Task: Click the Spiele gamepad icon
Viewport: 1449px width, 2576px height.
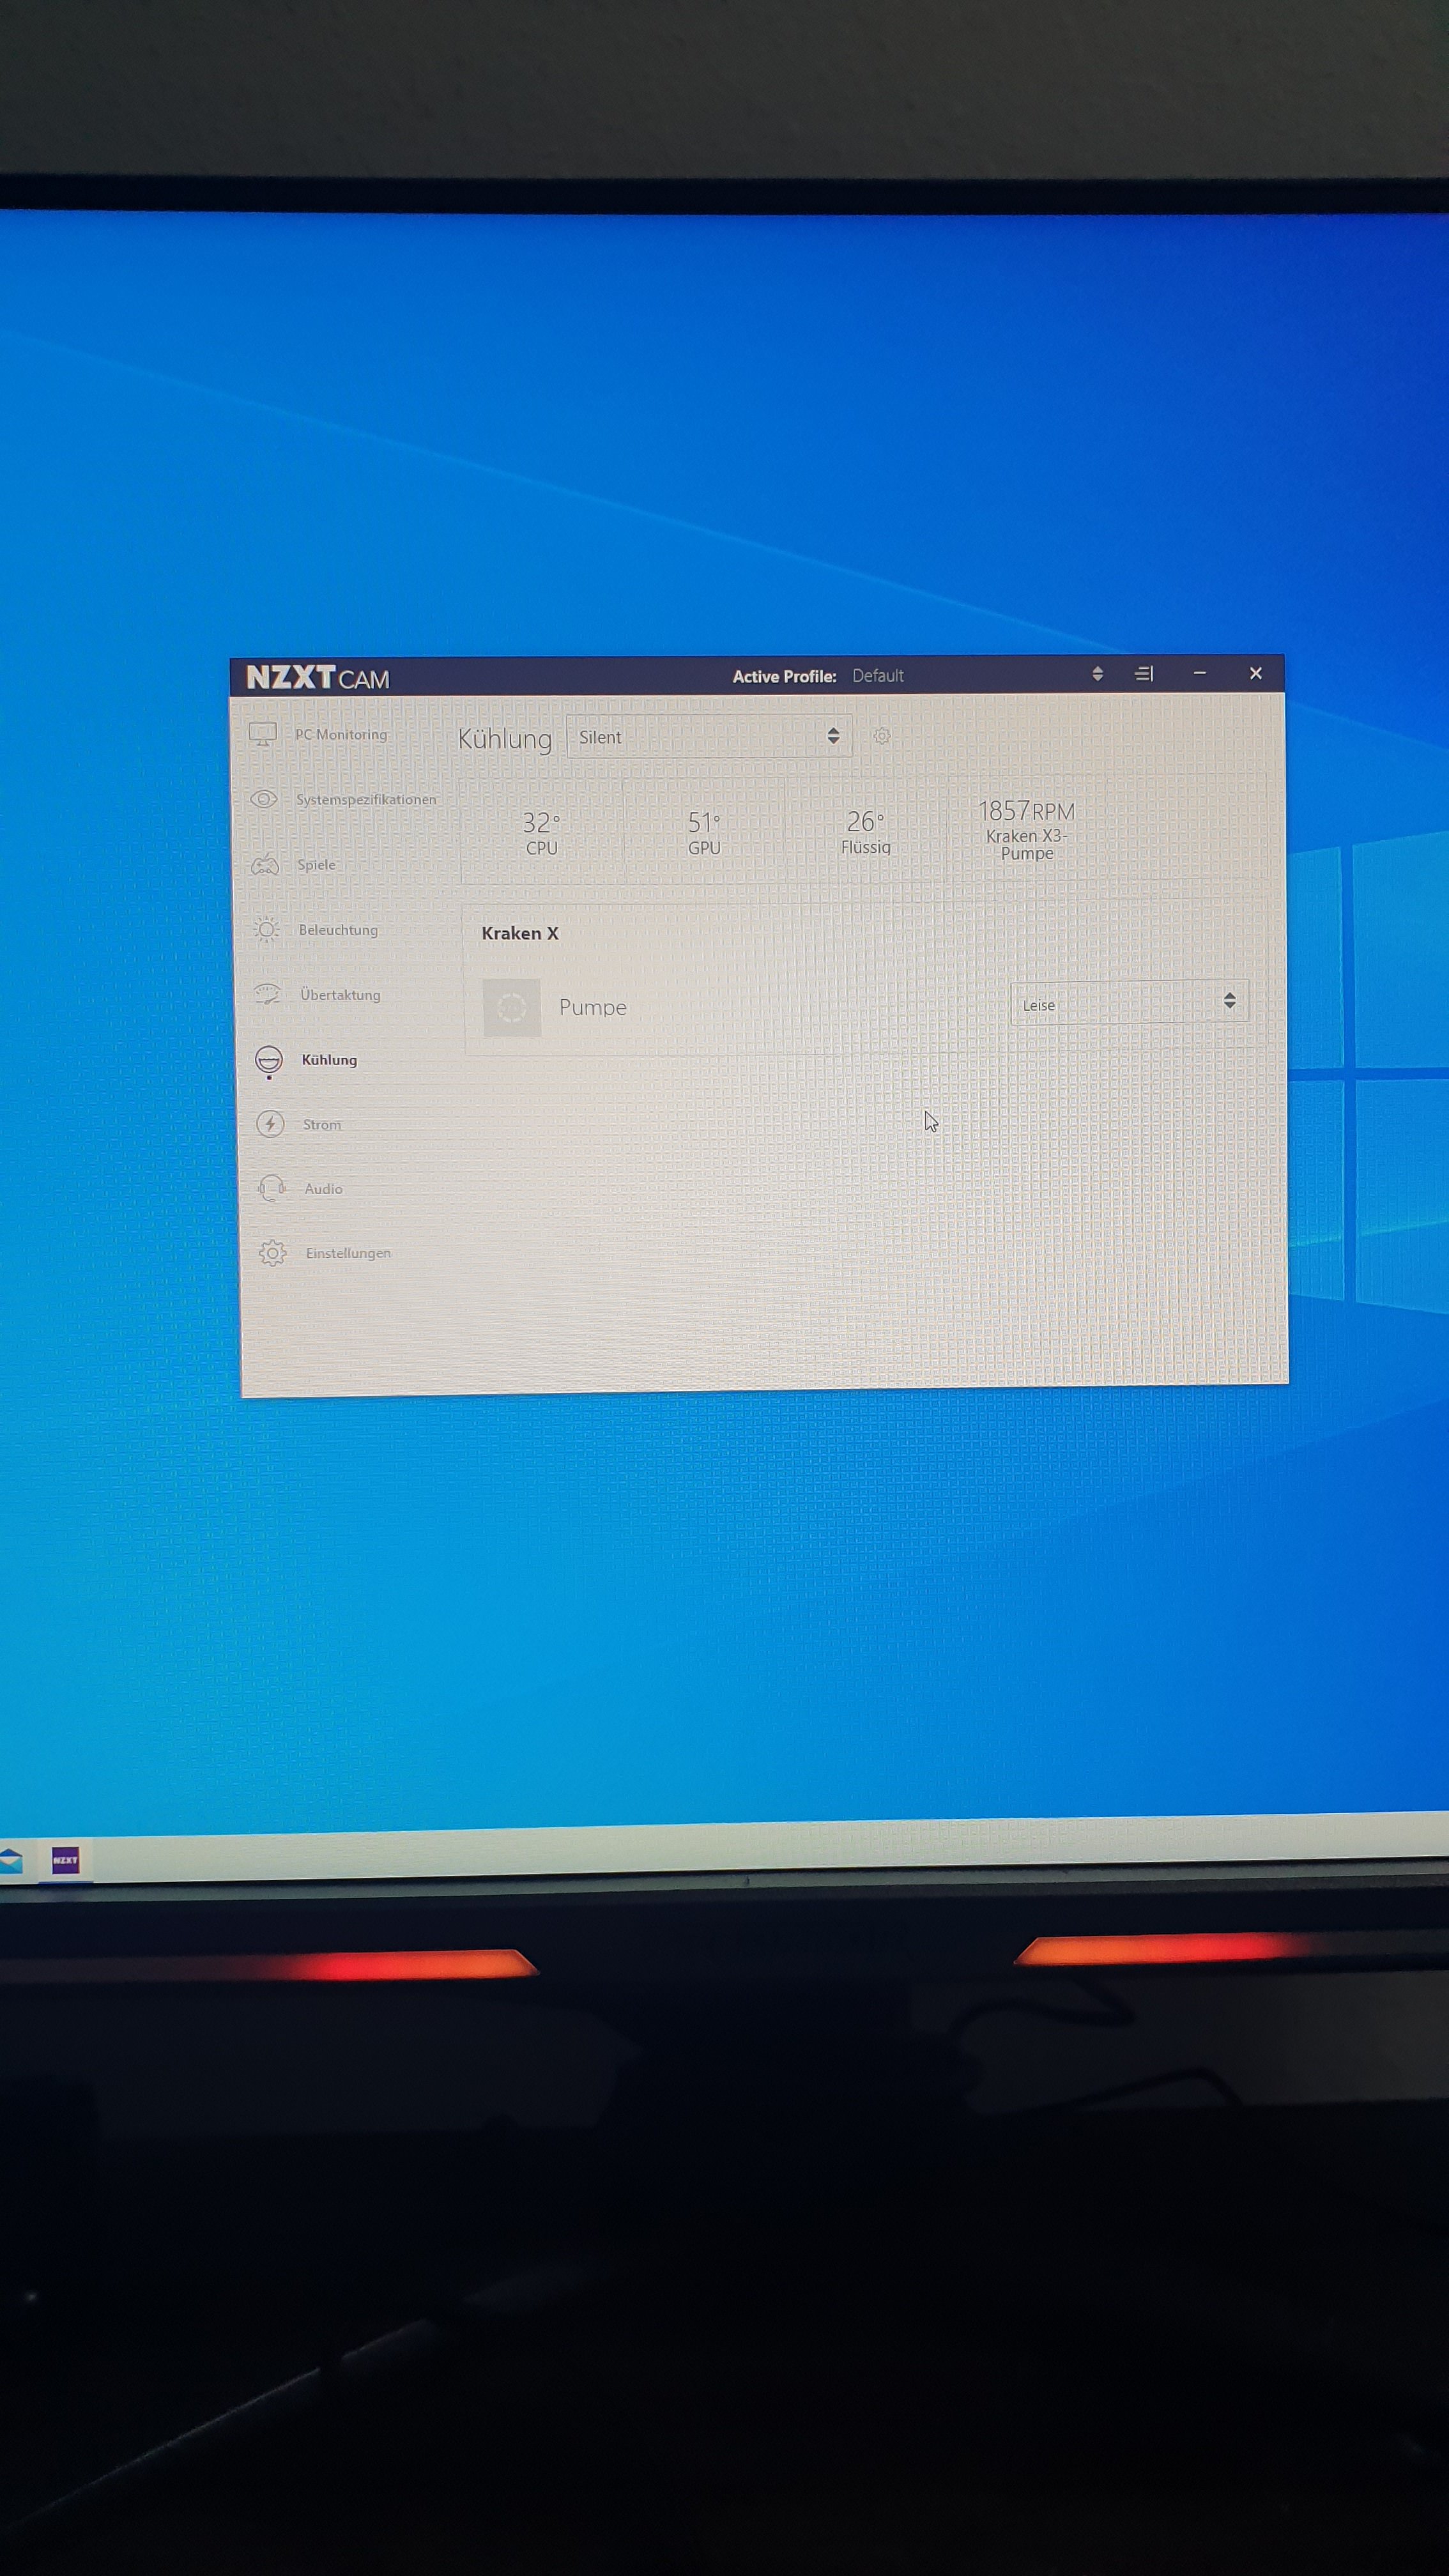Action: pyautogui.click(x=265, y=865)
